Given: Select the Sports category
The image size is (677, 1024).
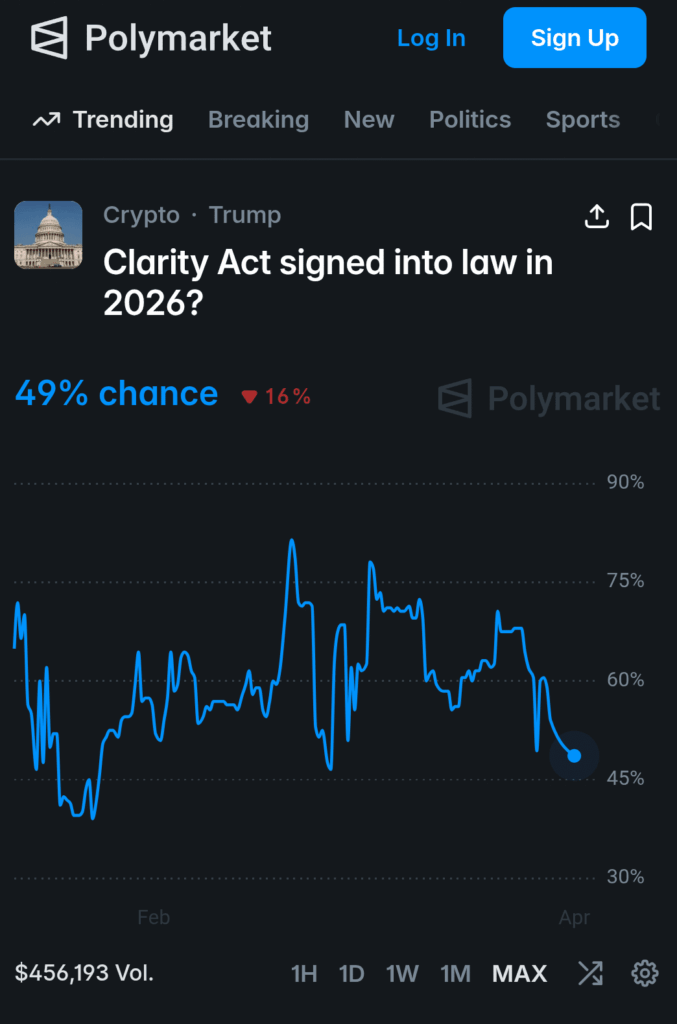Looking at the screenshot, I should pos(583,119).
